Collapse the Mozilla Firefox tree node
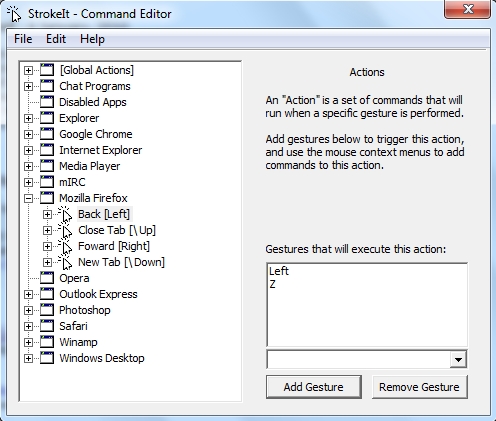Screen dimensions: 496x421 28,198
